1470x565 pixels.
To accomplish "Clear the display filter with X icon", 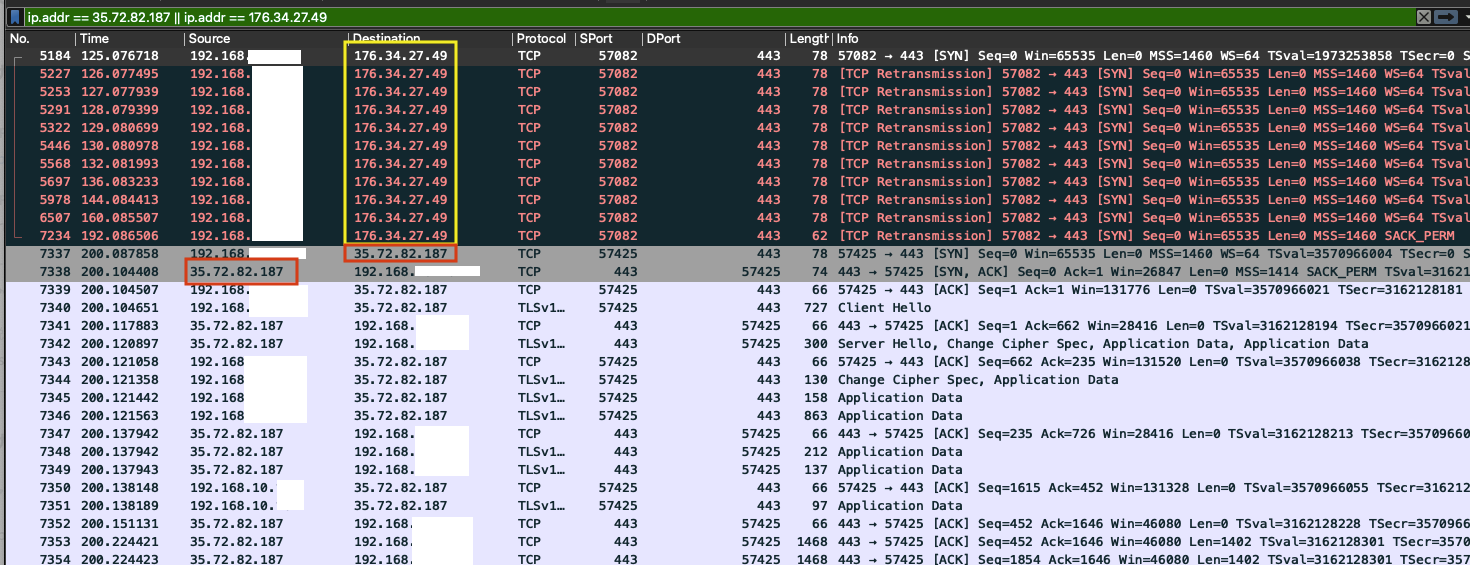I will [x=1423, y=18].
